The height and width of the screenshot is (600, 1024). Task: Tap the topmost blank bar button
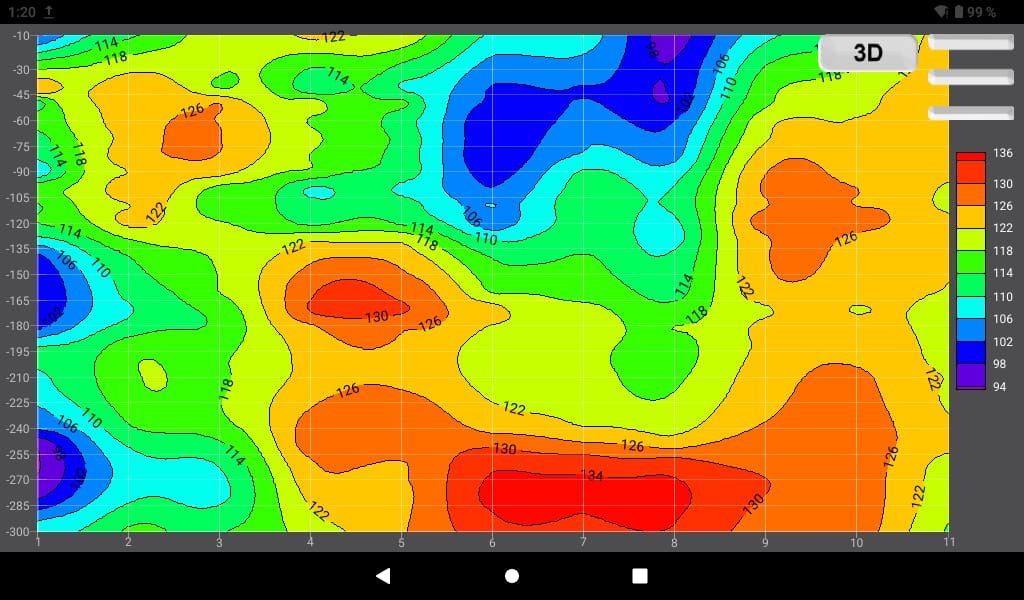[970, 42]
